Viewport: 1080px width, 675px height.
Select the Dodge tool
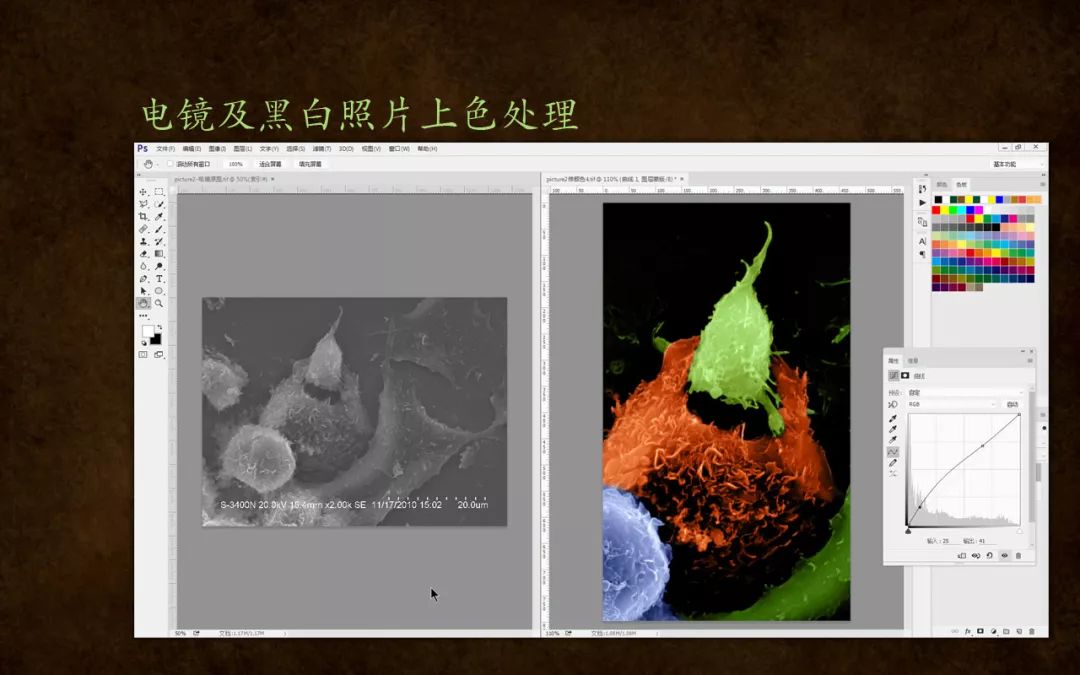pyautogui.click(x=159, y=266)
